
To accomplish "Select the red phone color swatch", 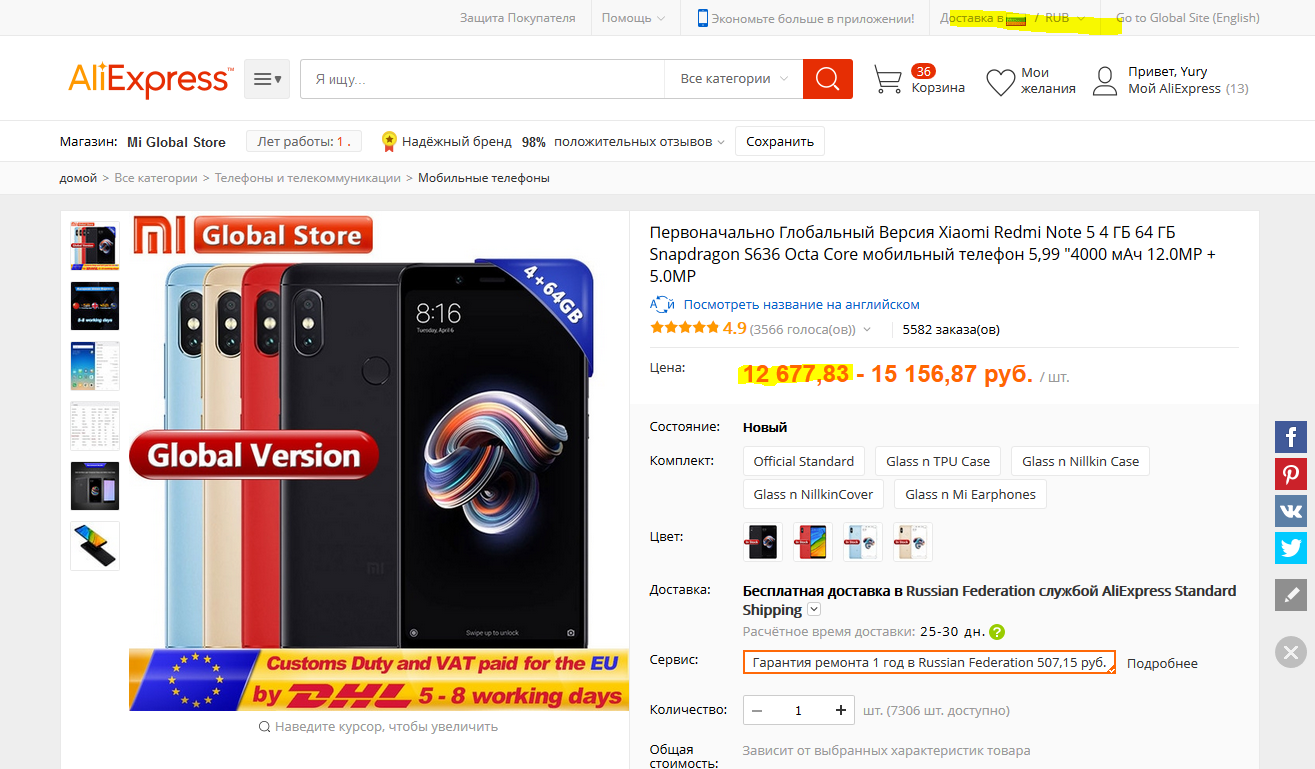I will click(812, 541).
